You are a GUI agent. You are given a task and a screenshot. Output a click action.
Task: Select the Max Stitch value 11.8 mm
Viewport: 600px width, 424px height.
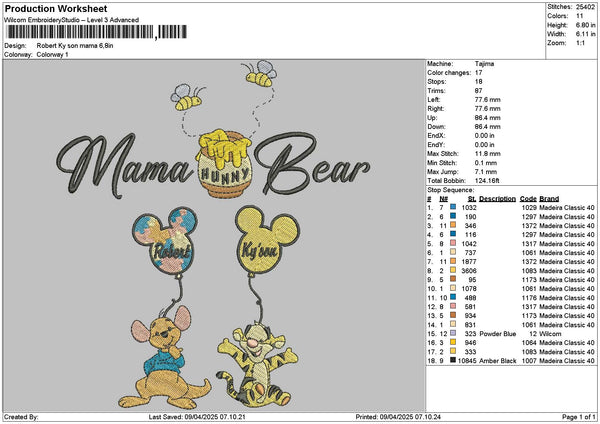488,154
